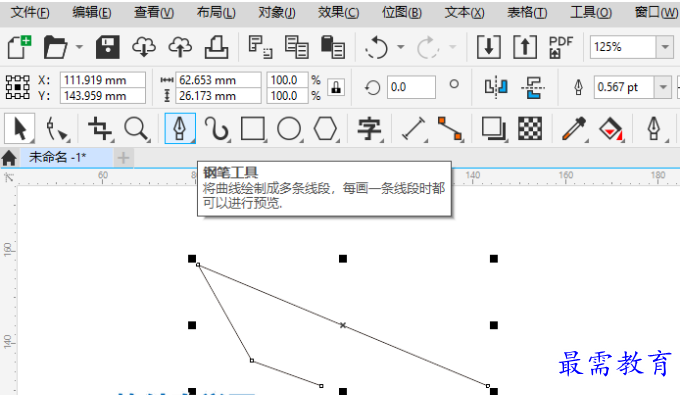
Task: Publish to PDF icon
Action: pos(561,47)
